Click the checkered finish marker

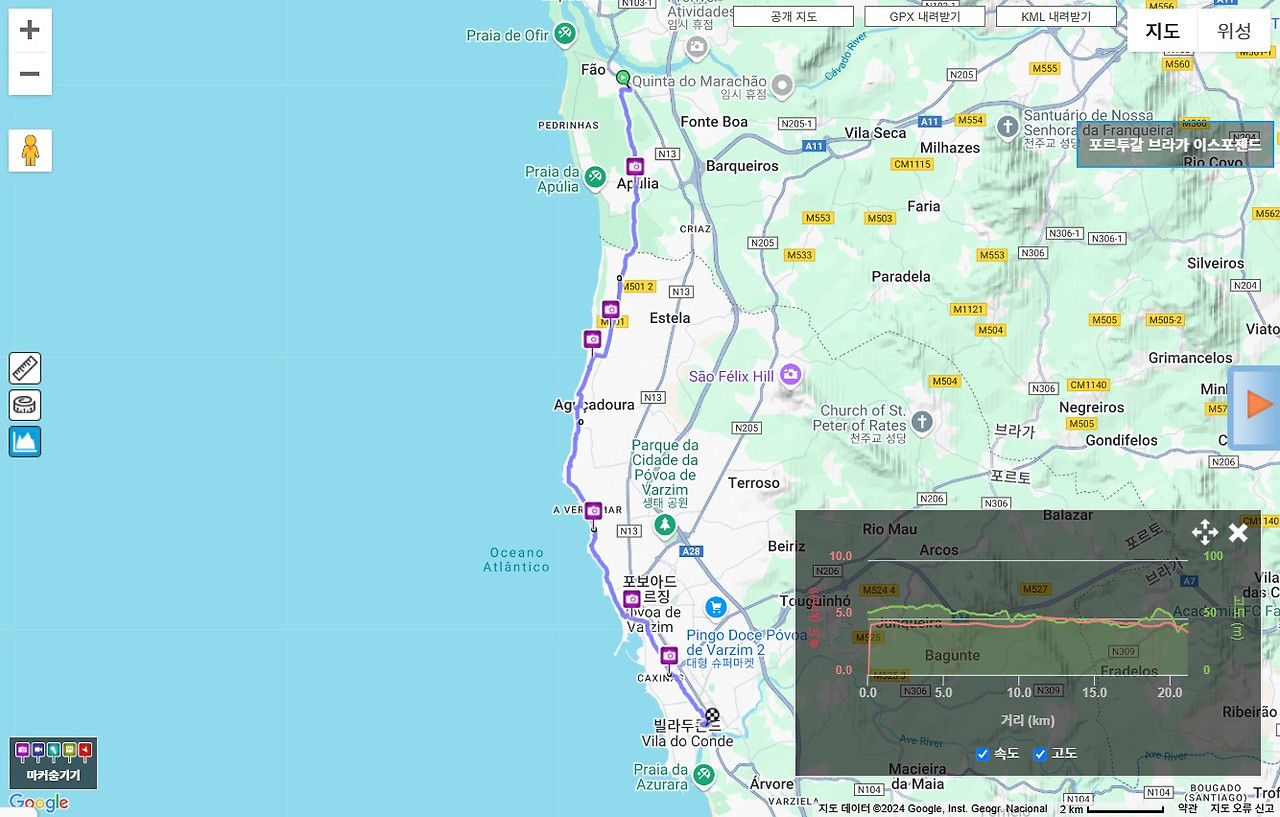click(712, 715)
